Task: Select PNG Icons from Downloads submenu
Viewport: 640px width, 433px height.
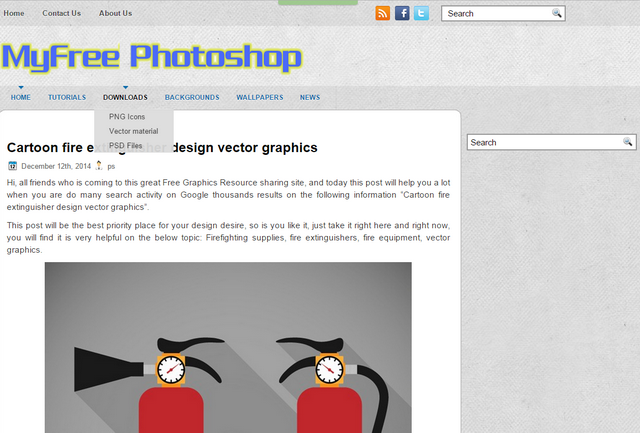Action: [127, 117]
